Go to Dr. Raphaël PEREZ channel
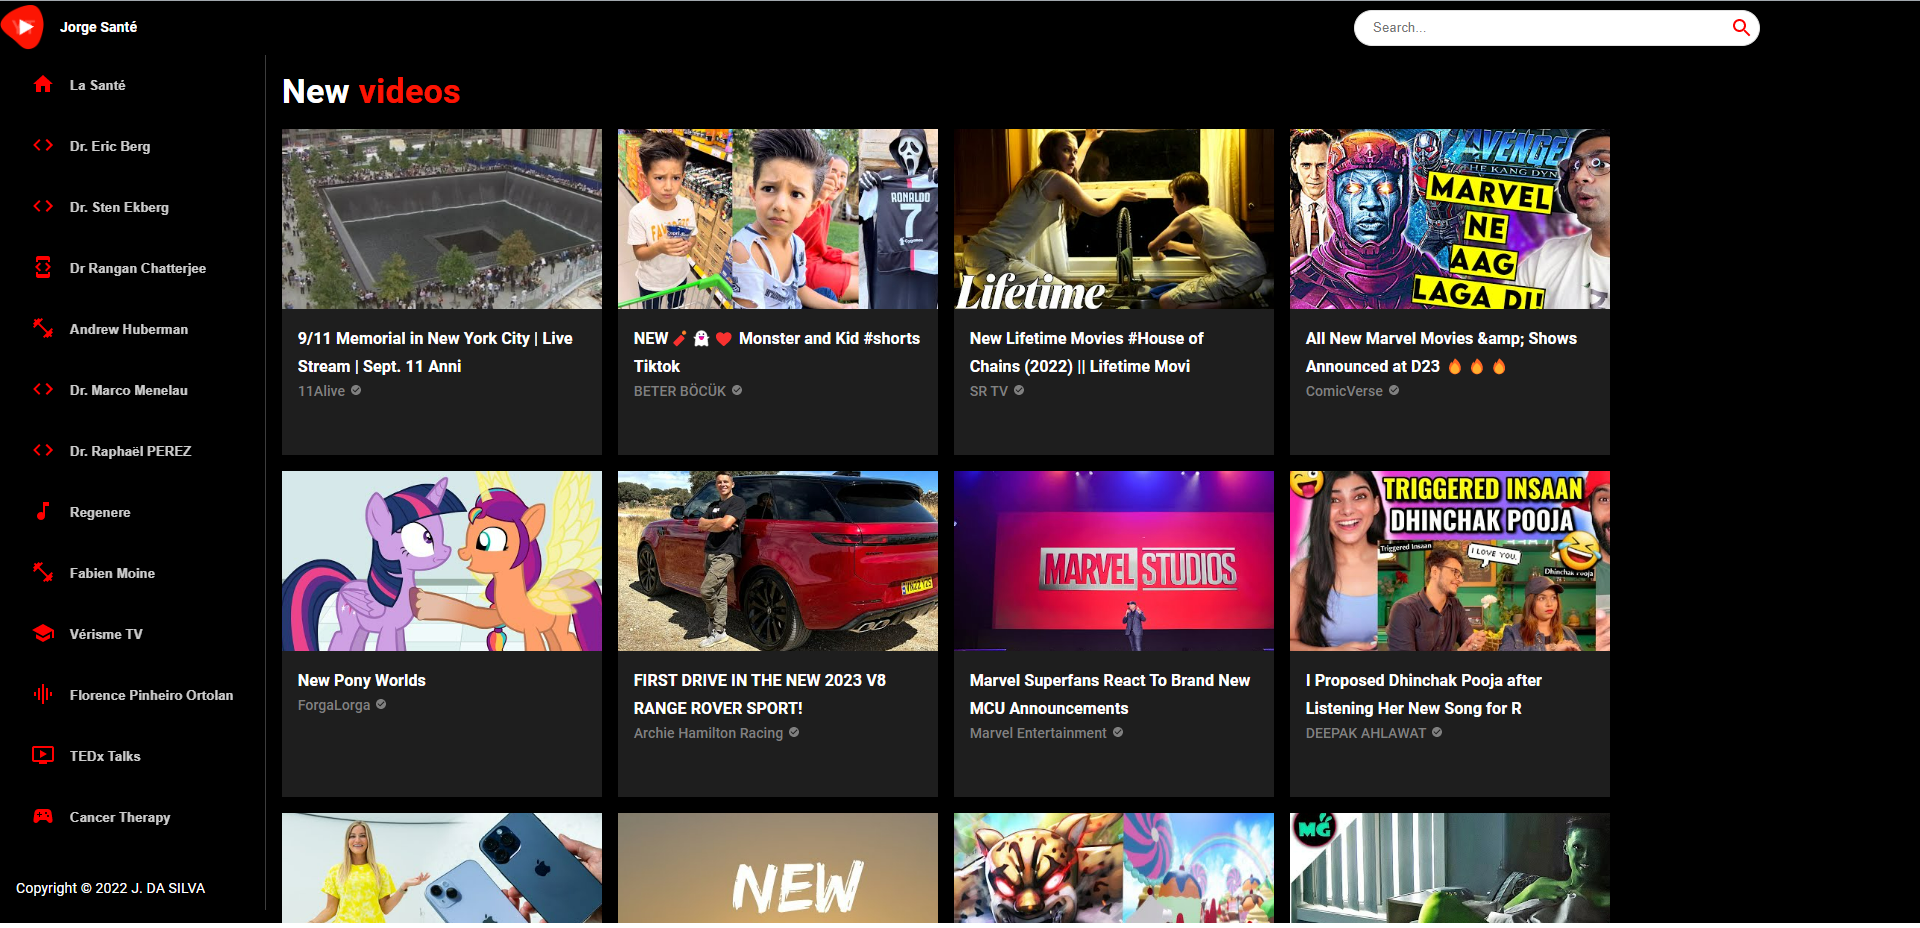 pos(132,451)
